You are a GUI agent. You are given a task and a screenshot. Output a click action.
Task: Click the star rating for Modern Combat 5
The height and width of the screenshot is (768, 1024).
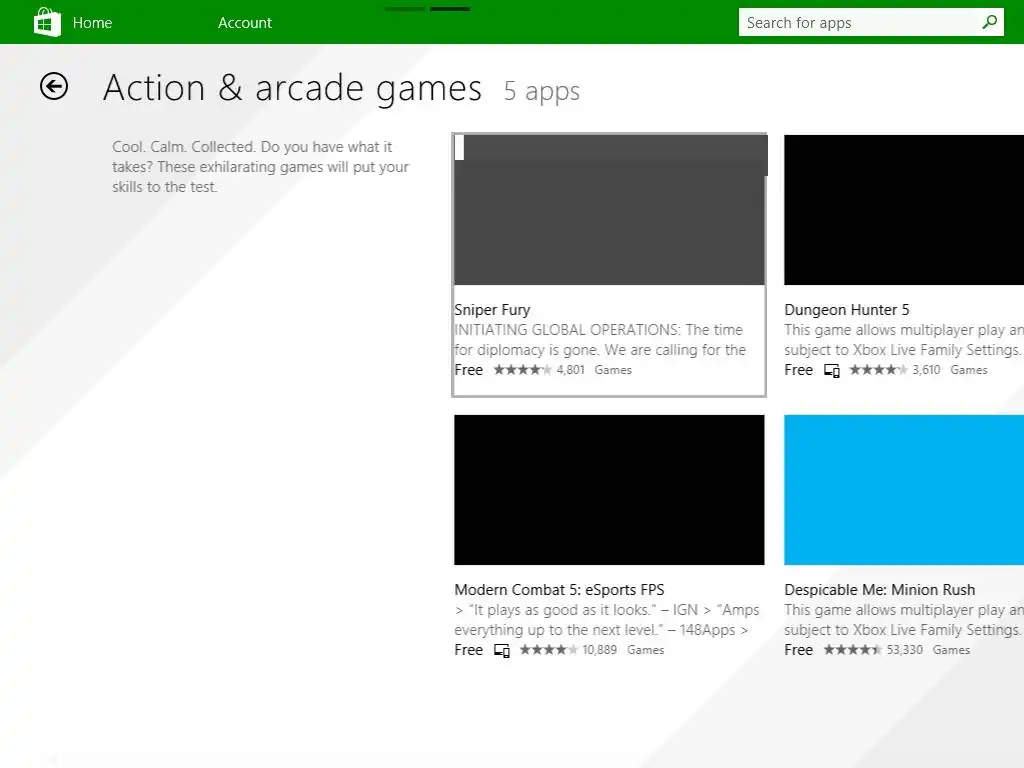point(548,650)
